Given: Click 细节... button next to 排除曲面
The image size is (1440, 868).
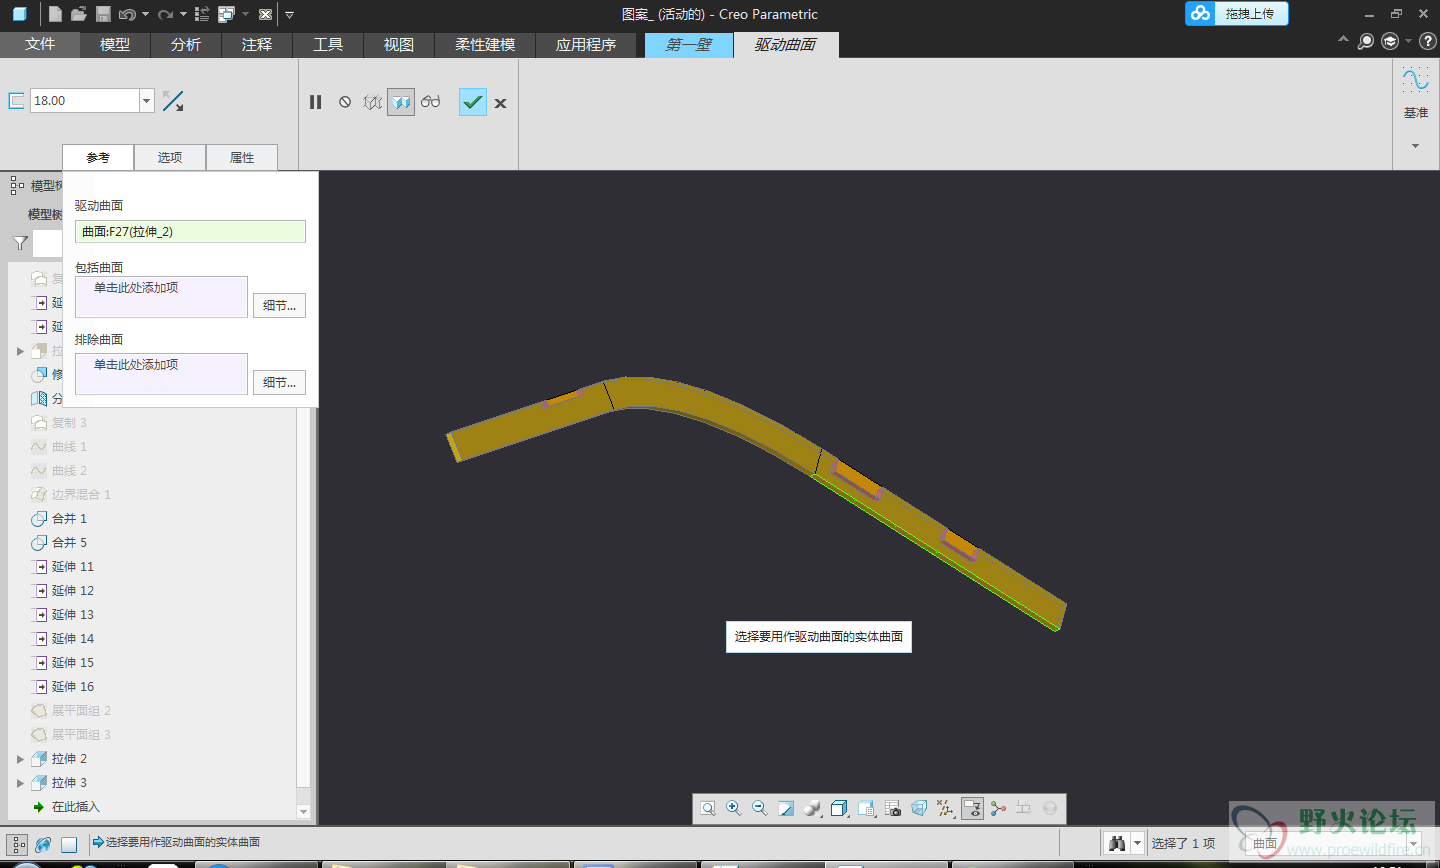Looking at the screenshot, I should coord(279,383).
